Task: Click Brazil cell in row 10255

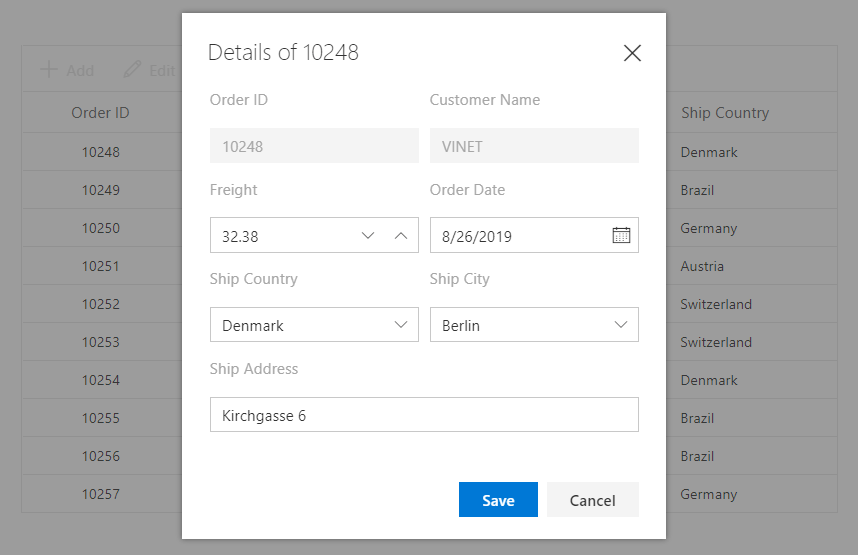Action: (697, 418)
